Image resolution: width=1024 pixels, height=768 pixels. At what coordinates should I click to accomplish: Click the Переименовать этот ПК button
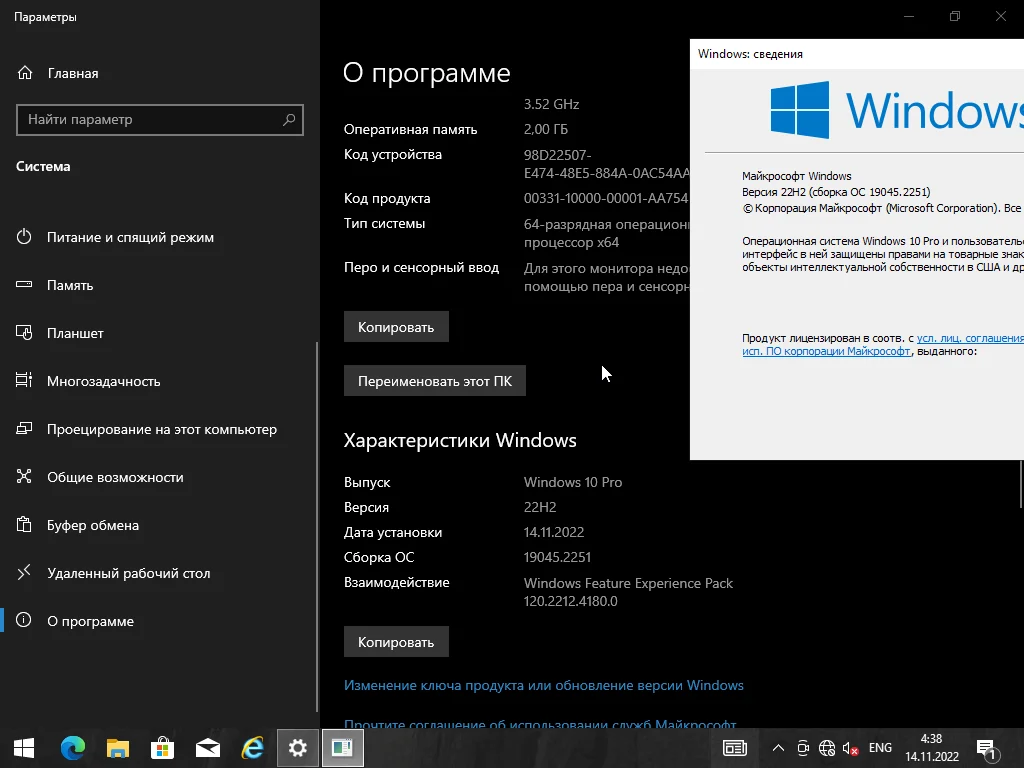(435, 381)
